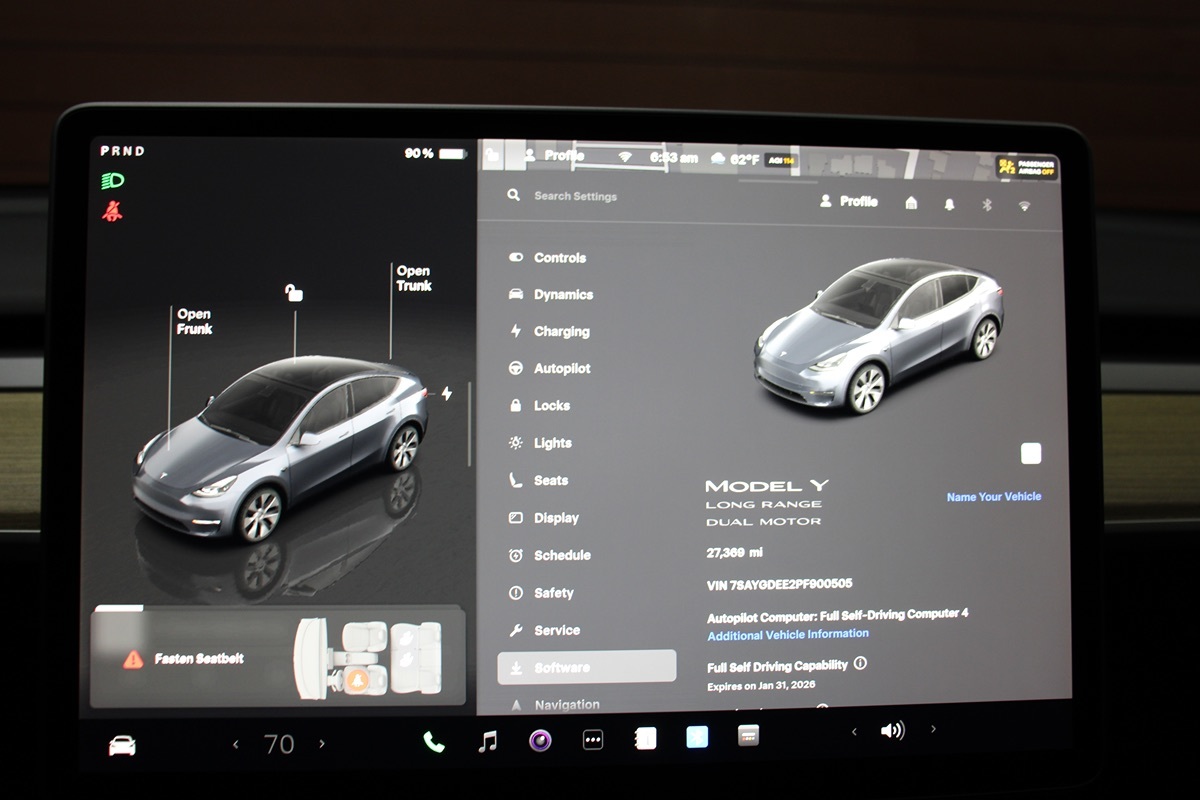This screenshot has width=1200, height=800.
Task: Open the Phone app in bottom bar
Action: coord(433,741)
